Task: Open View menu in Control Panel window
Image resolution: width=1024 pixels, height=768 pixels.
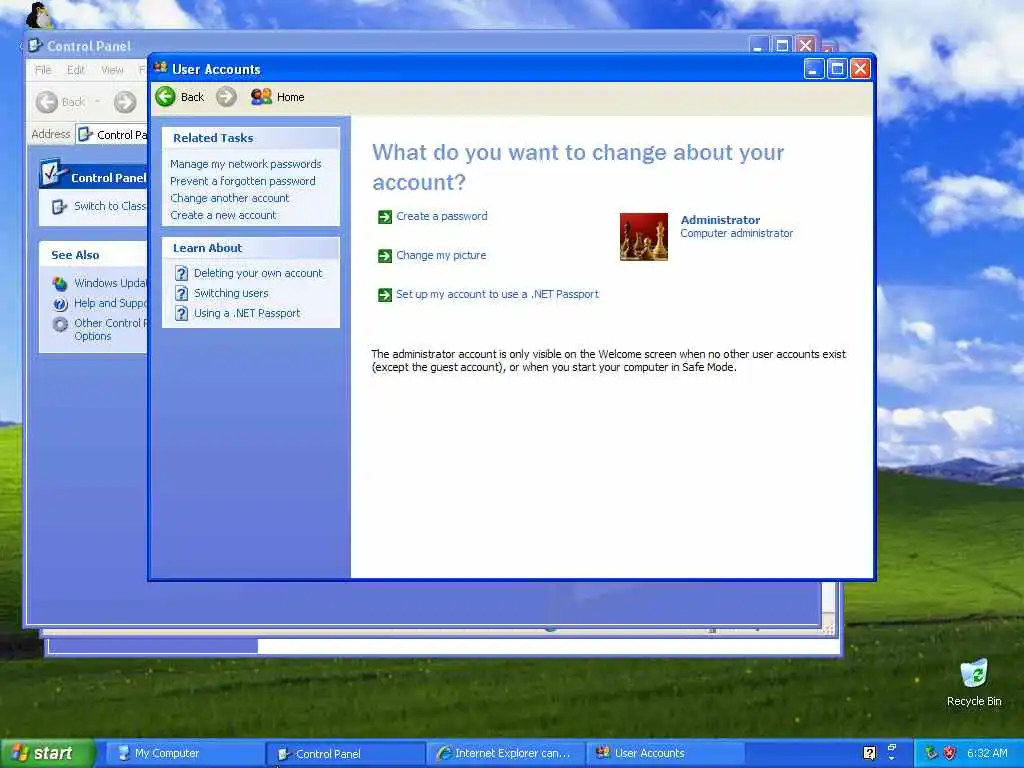Action: 112,70
